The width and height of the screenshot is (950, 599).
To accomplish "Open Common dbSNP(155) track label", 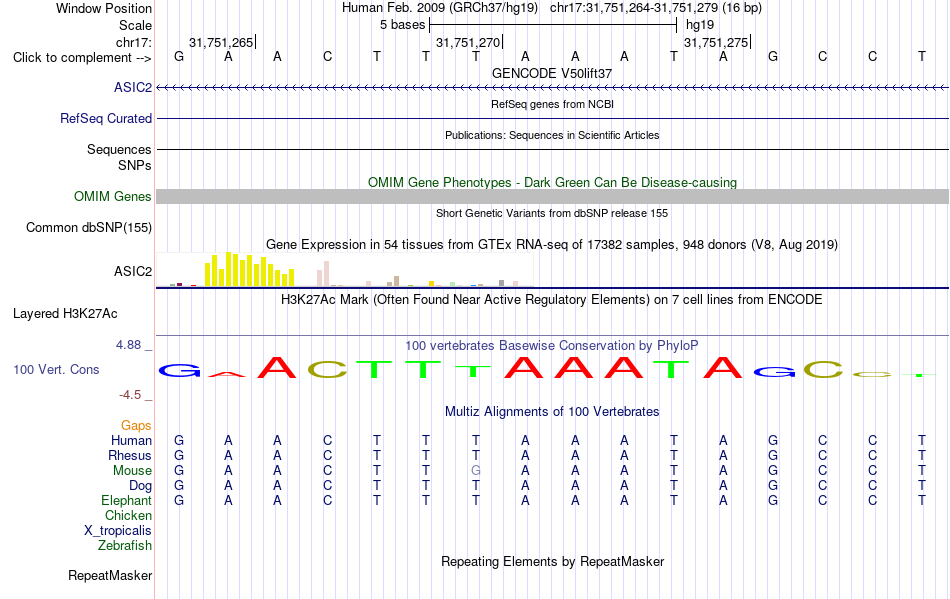I will pos(89,228).
